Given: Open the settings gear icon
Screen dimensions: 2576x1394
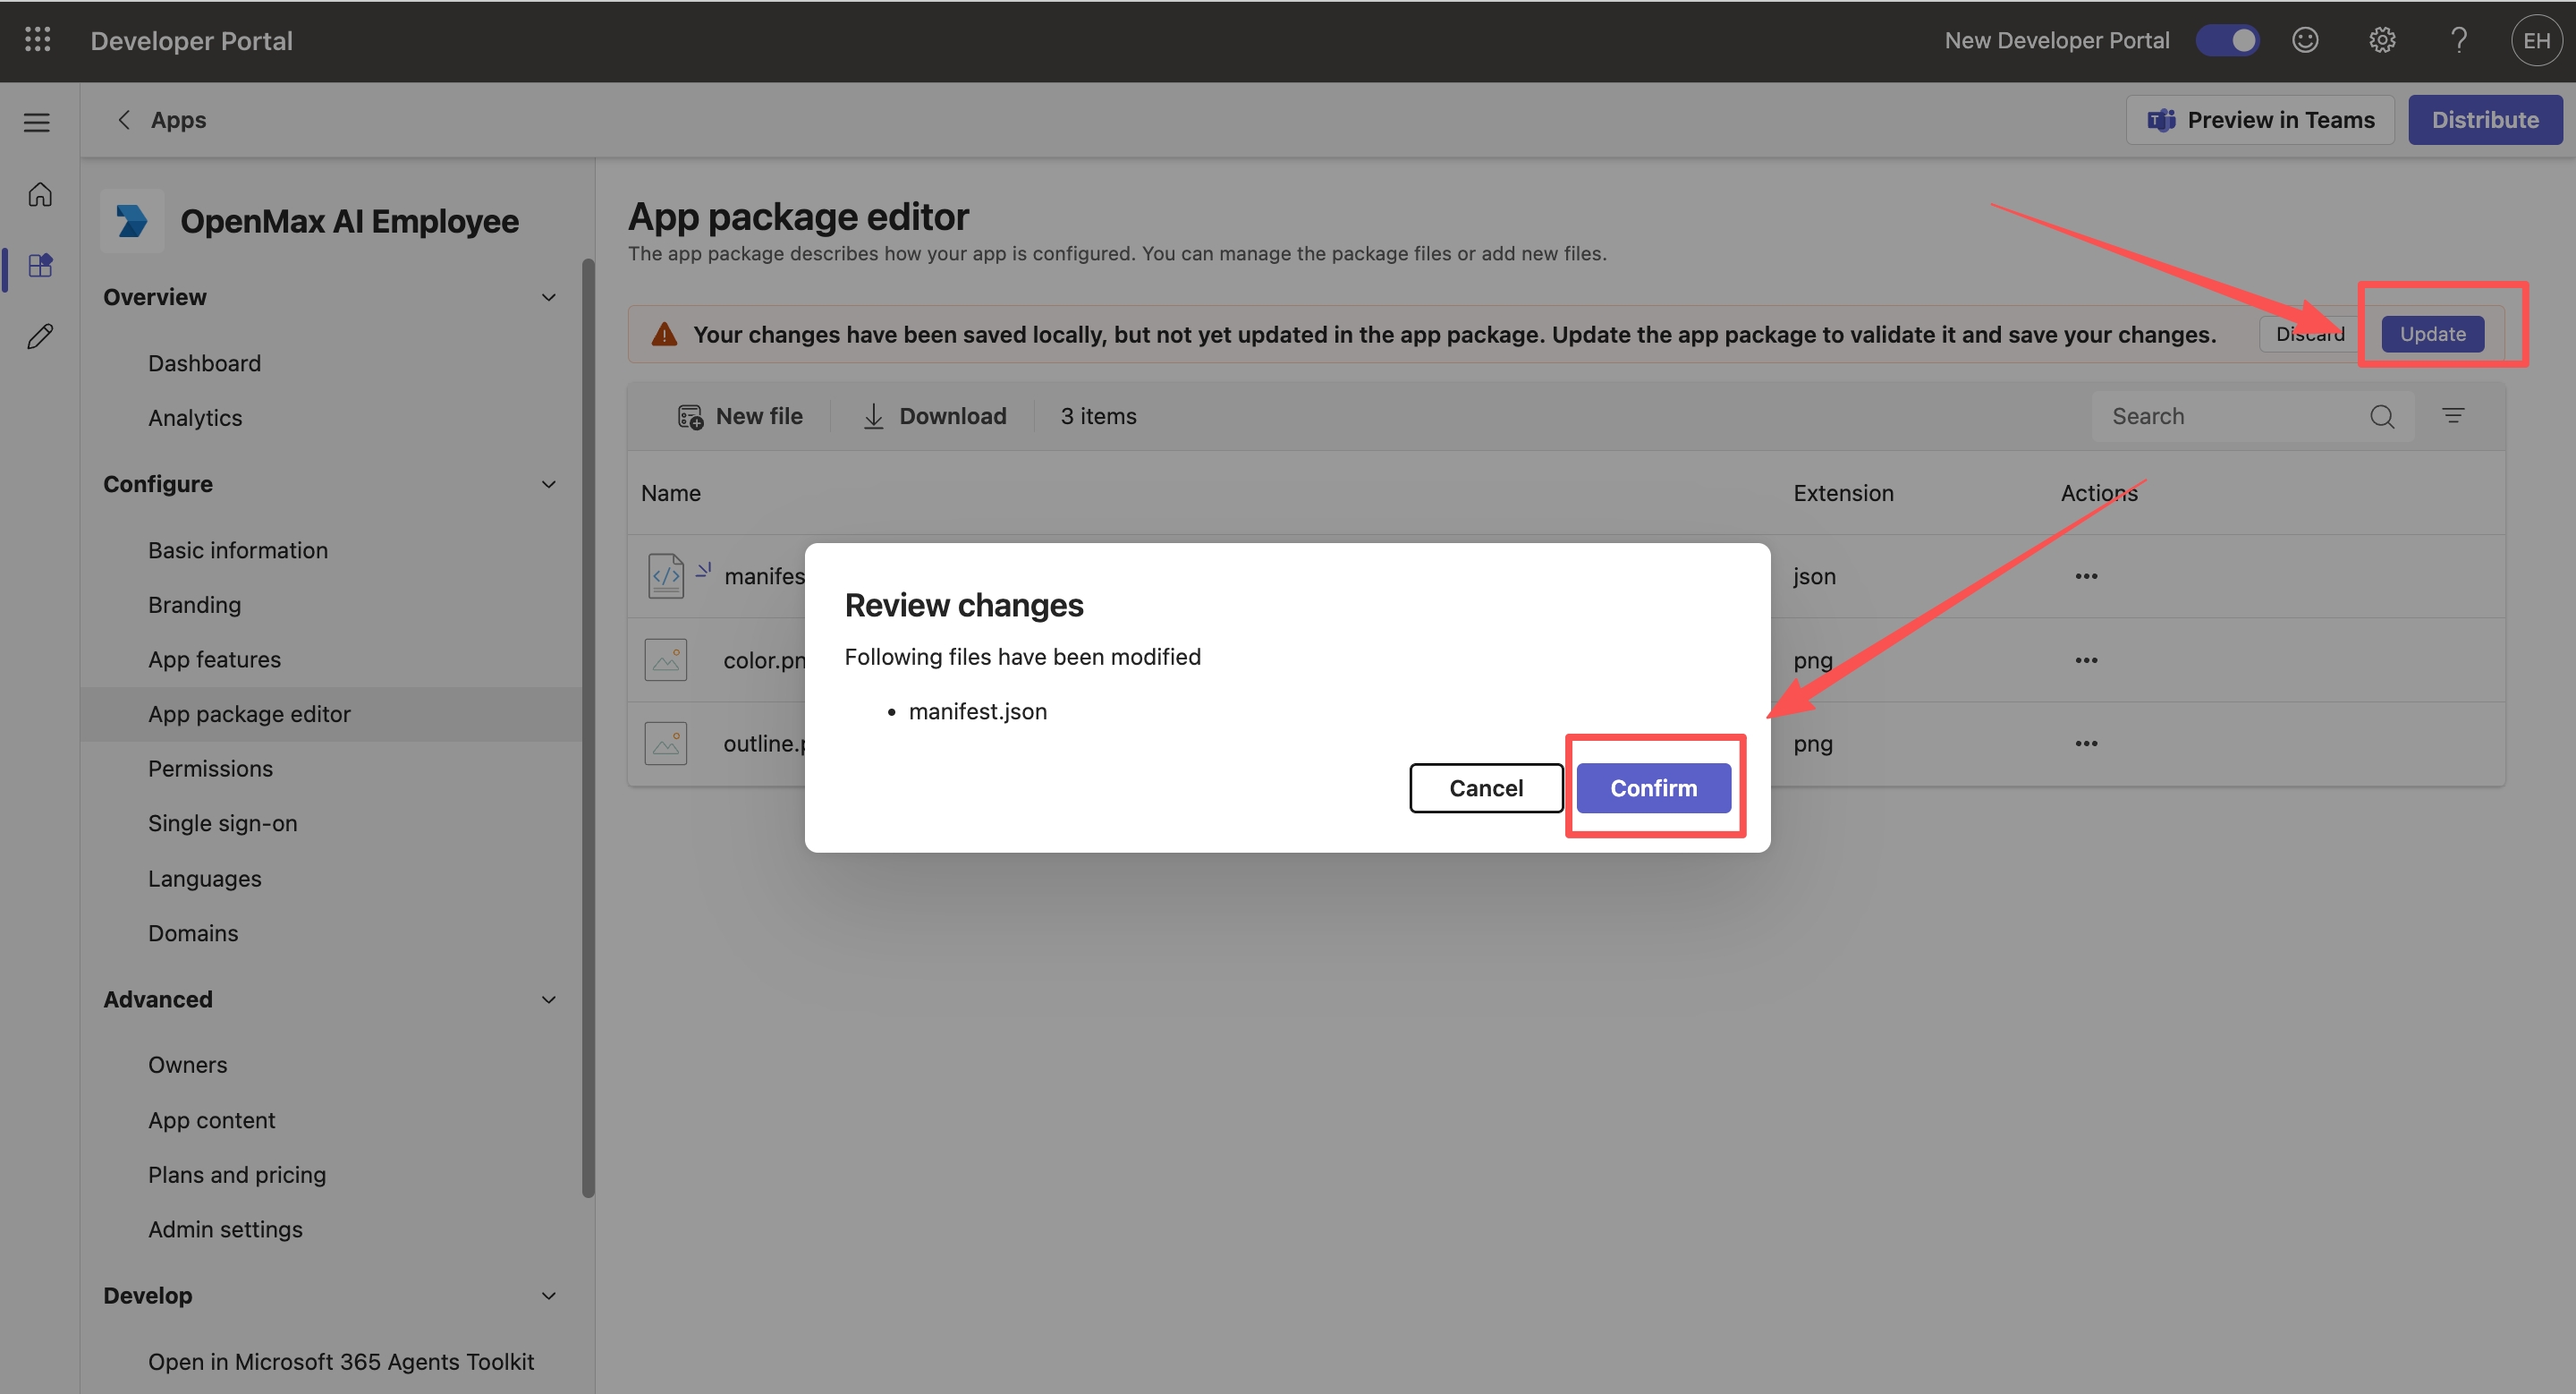Looking at the screenshot, I should coord(2382,40).
